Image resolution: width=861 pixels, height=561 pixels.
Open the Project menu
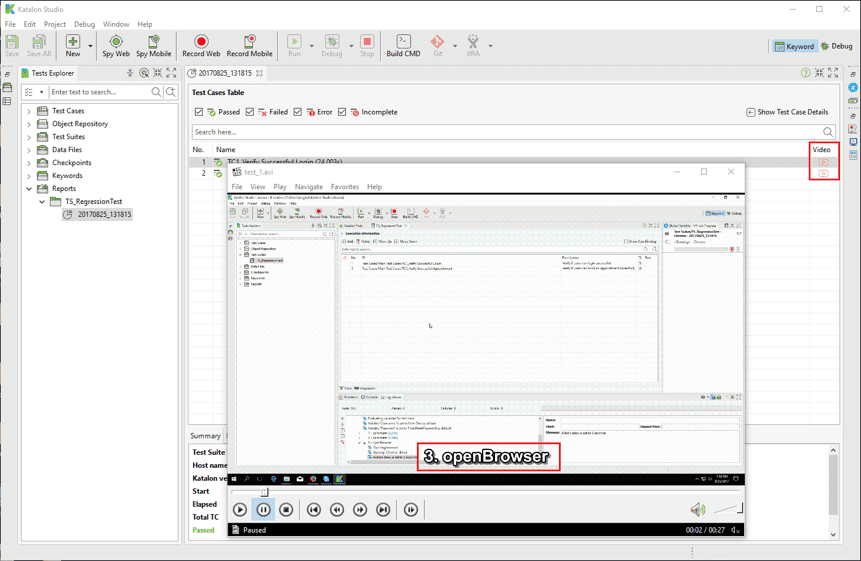click(55, 24)
